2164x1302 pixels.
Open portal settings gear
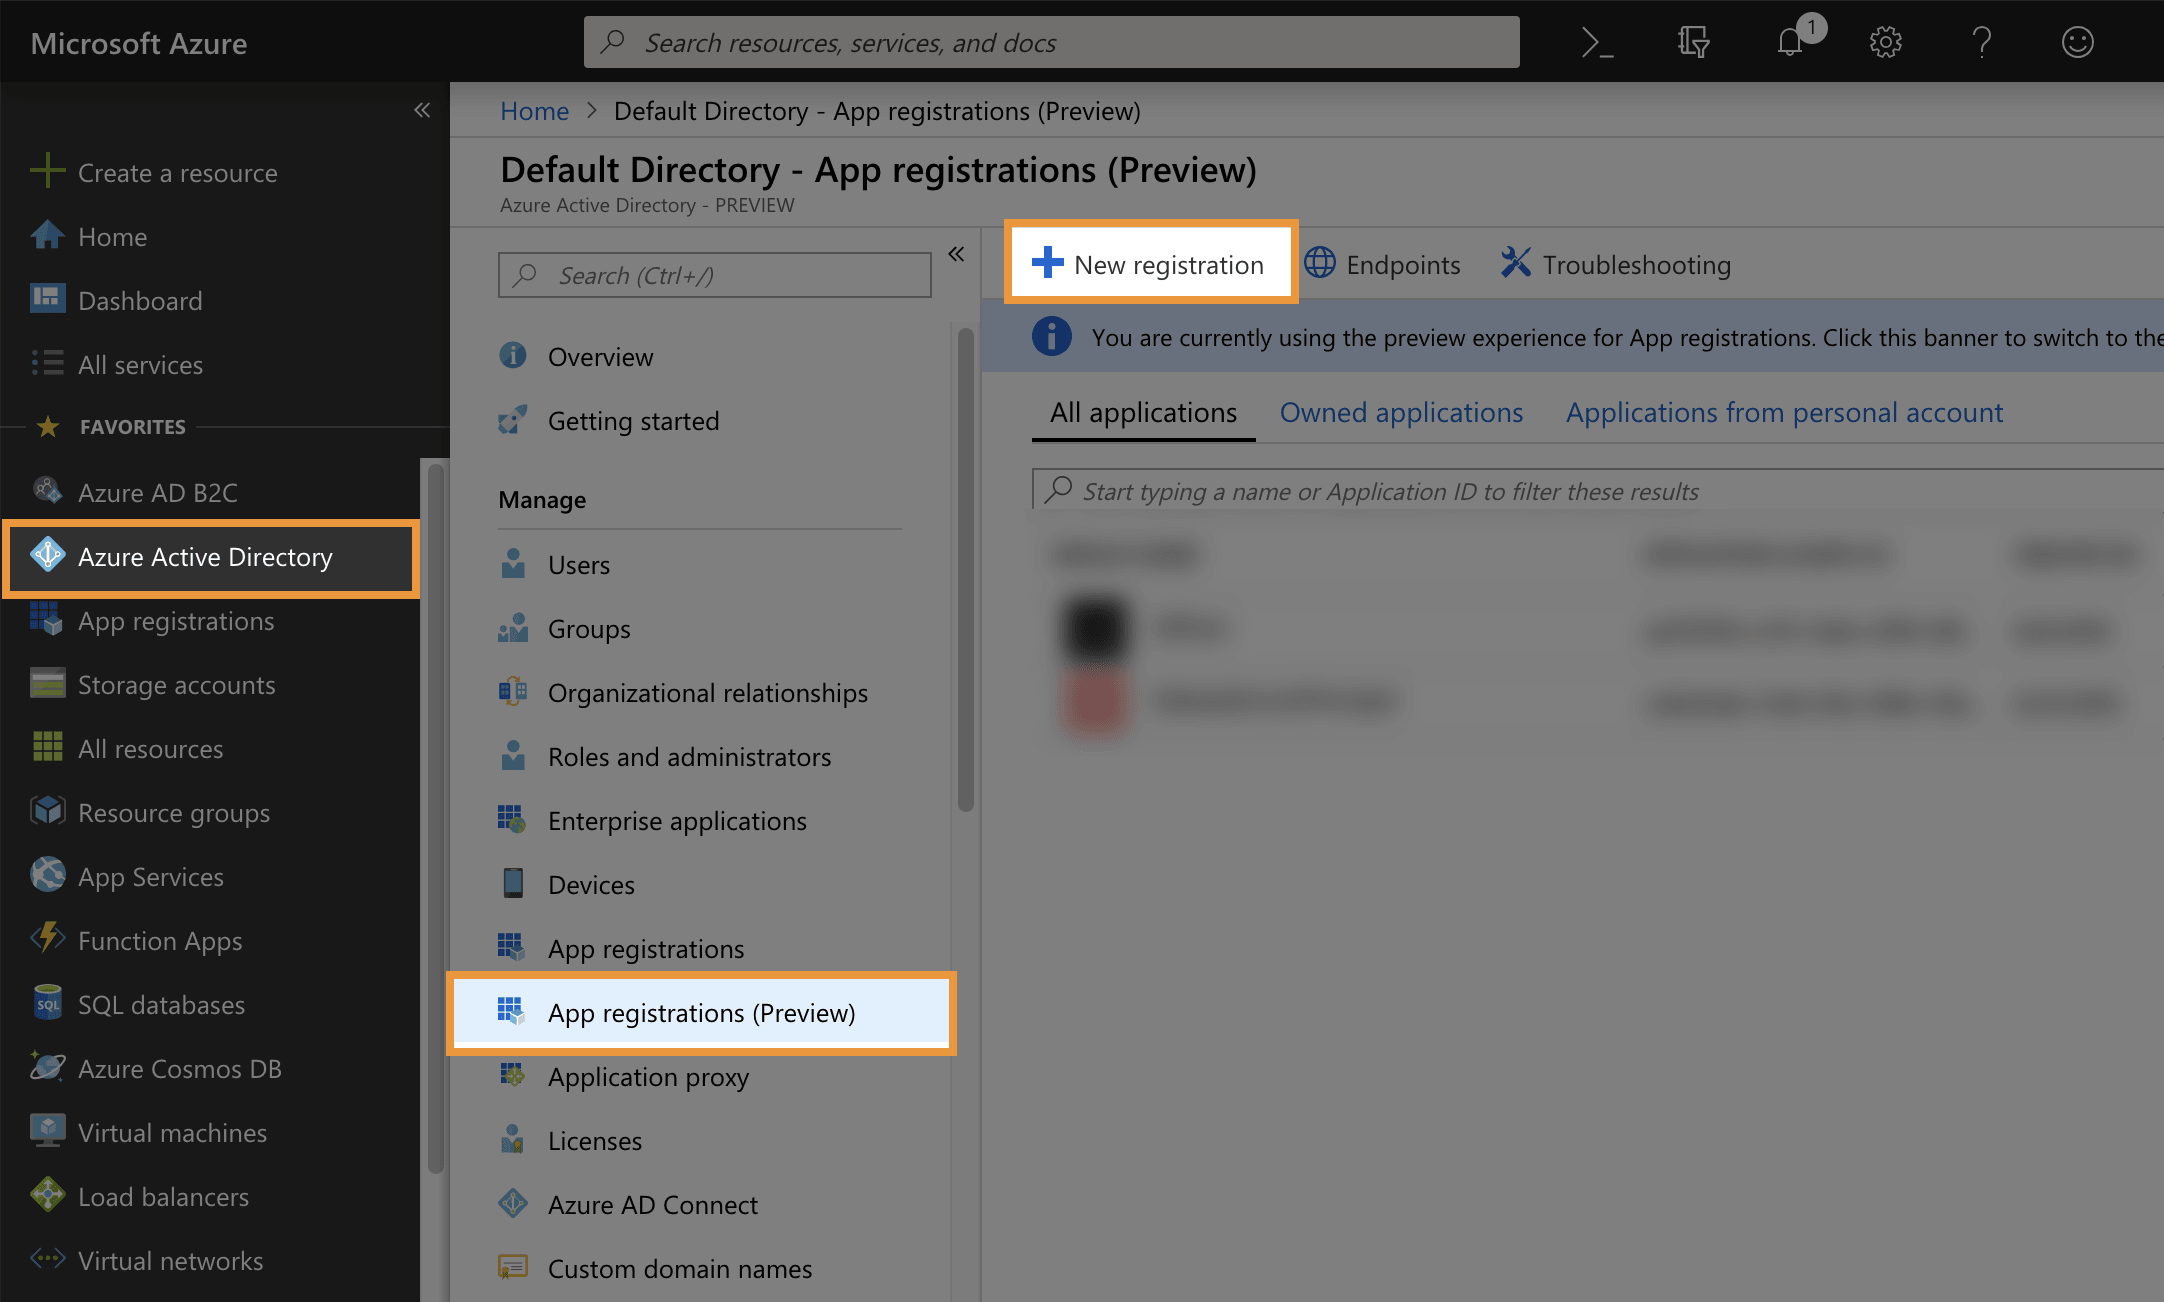[1885, 42]
